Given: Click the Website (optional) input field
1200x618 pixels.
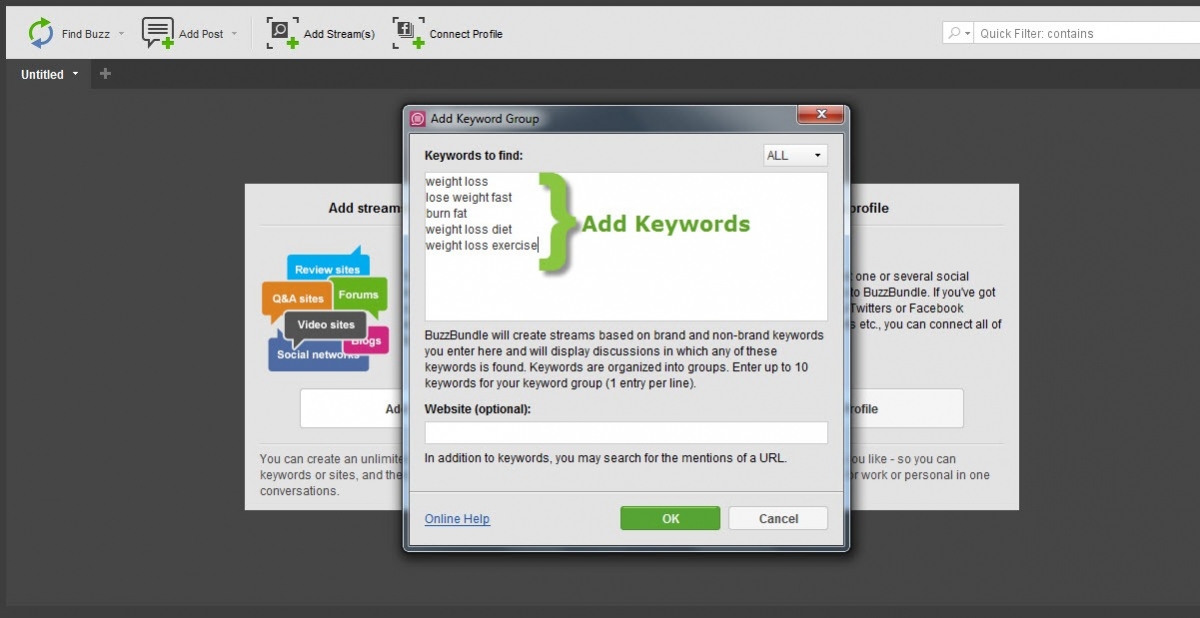Looking at the screenshot, I should click(625, 432).
